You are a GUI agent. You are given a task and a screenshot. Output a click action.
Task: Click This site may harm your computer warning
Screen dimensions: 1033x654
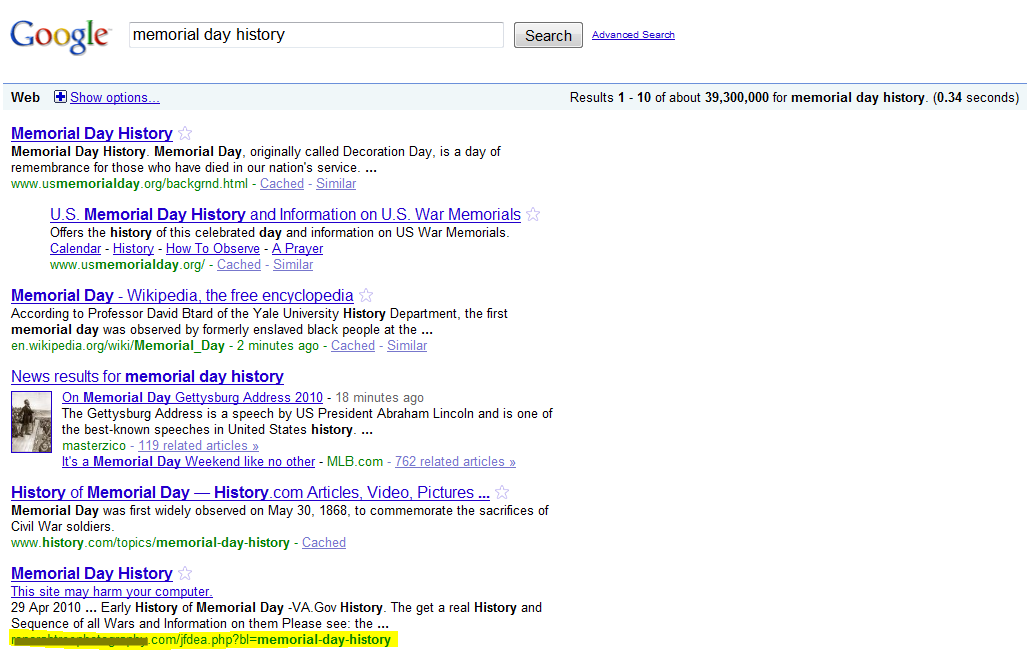pos(112,591)
